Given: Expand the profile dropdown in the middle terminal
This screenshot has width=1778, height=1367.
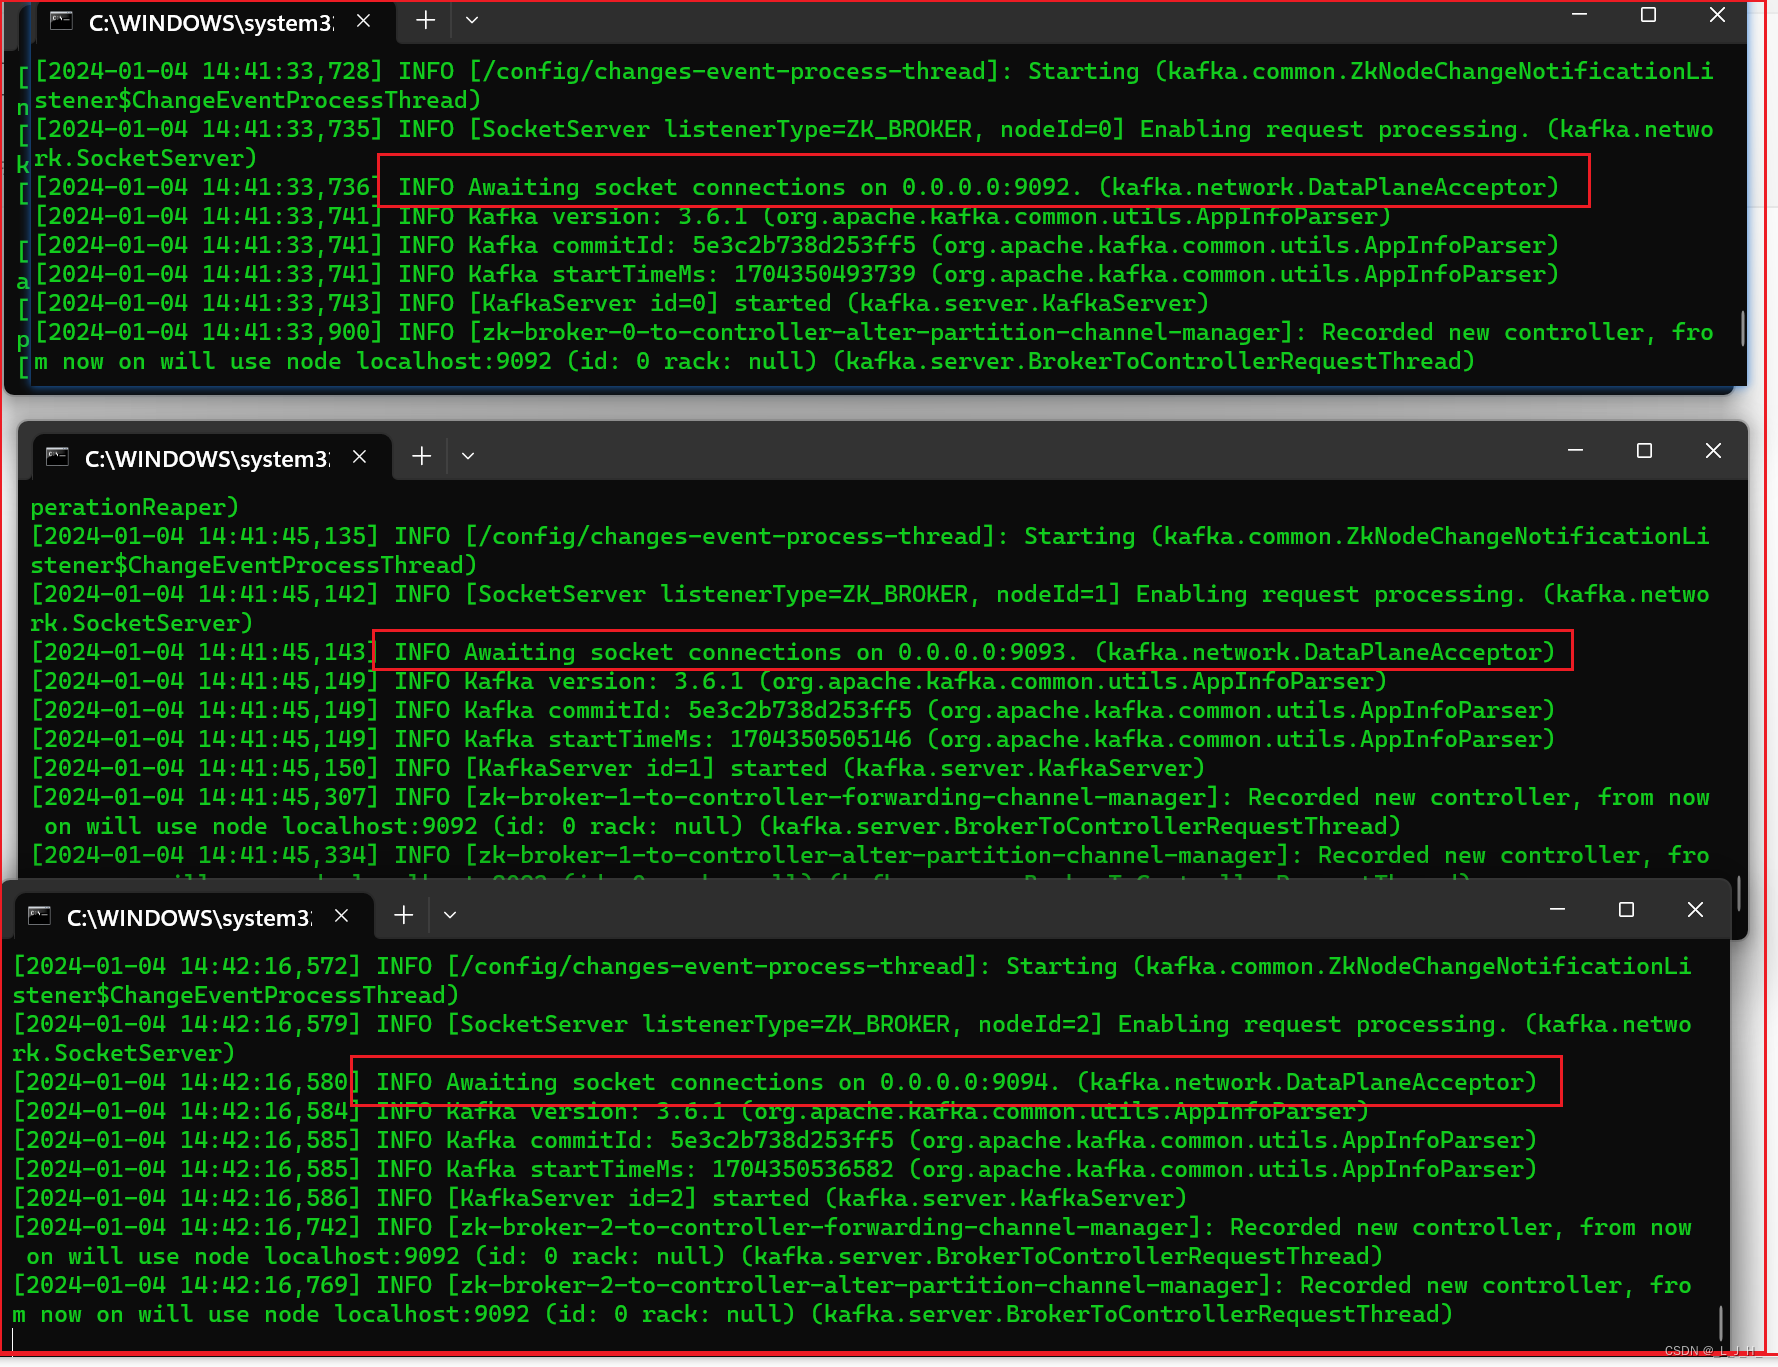Looking at the screenshot, I should coord(468,456).
